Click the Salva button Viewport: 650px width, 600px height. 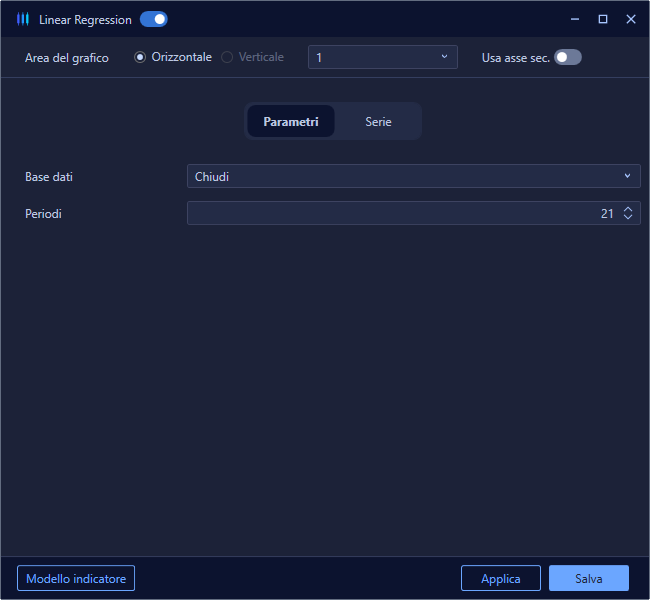[x=589, y=578]
